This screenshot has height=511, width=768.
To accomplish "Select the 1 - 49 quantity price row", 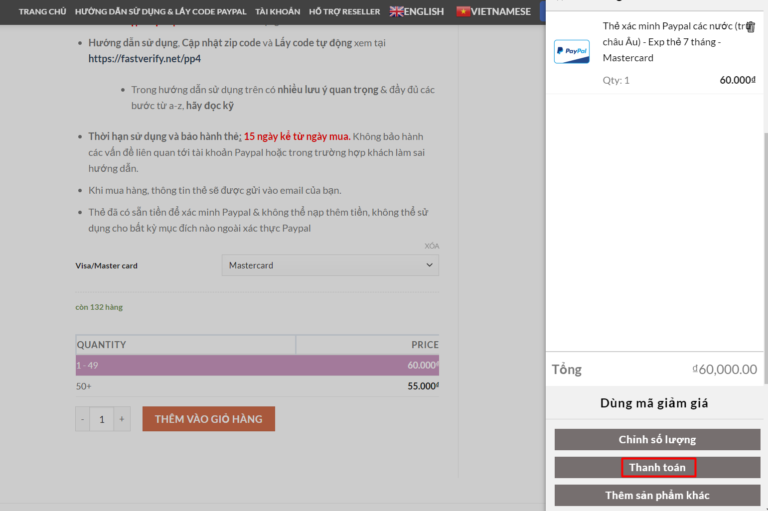I will point(257,365).
